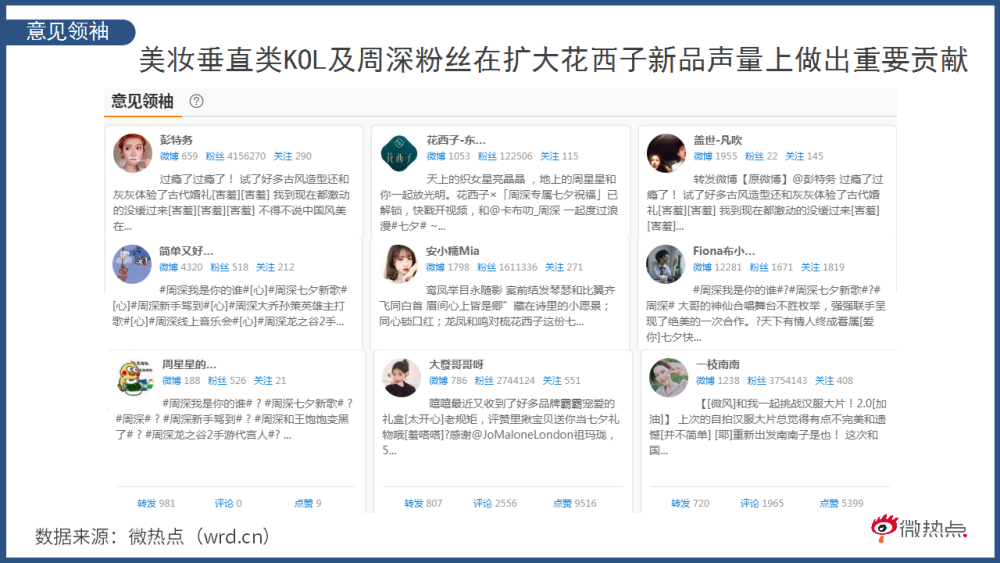
Task: Open 一枝南南's profile avatar
Action: (x=668, y=377)
